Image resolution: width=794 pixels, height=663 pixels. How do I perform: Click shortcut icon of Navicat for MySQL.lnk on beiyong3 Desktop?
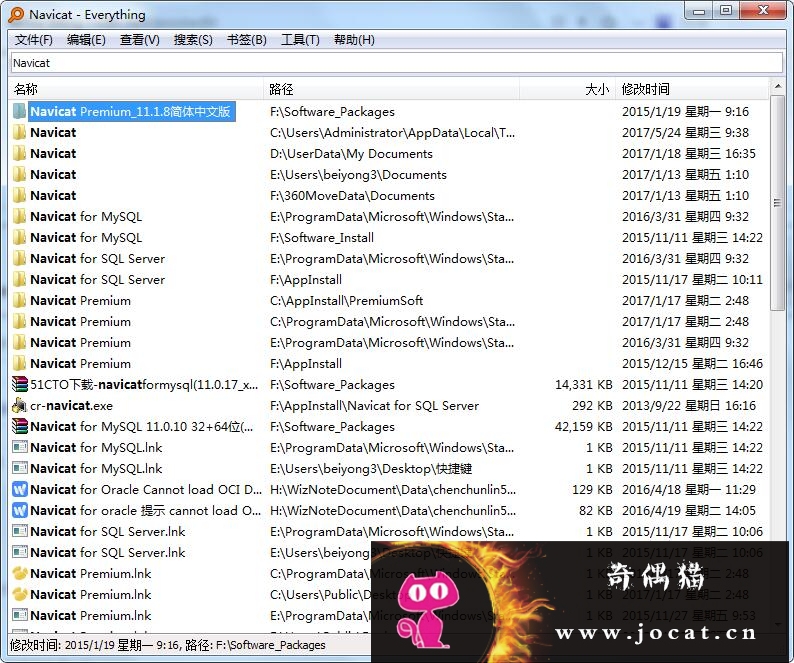pyautogui.click(x=19, y=469)
